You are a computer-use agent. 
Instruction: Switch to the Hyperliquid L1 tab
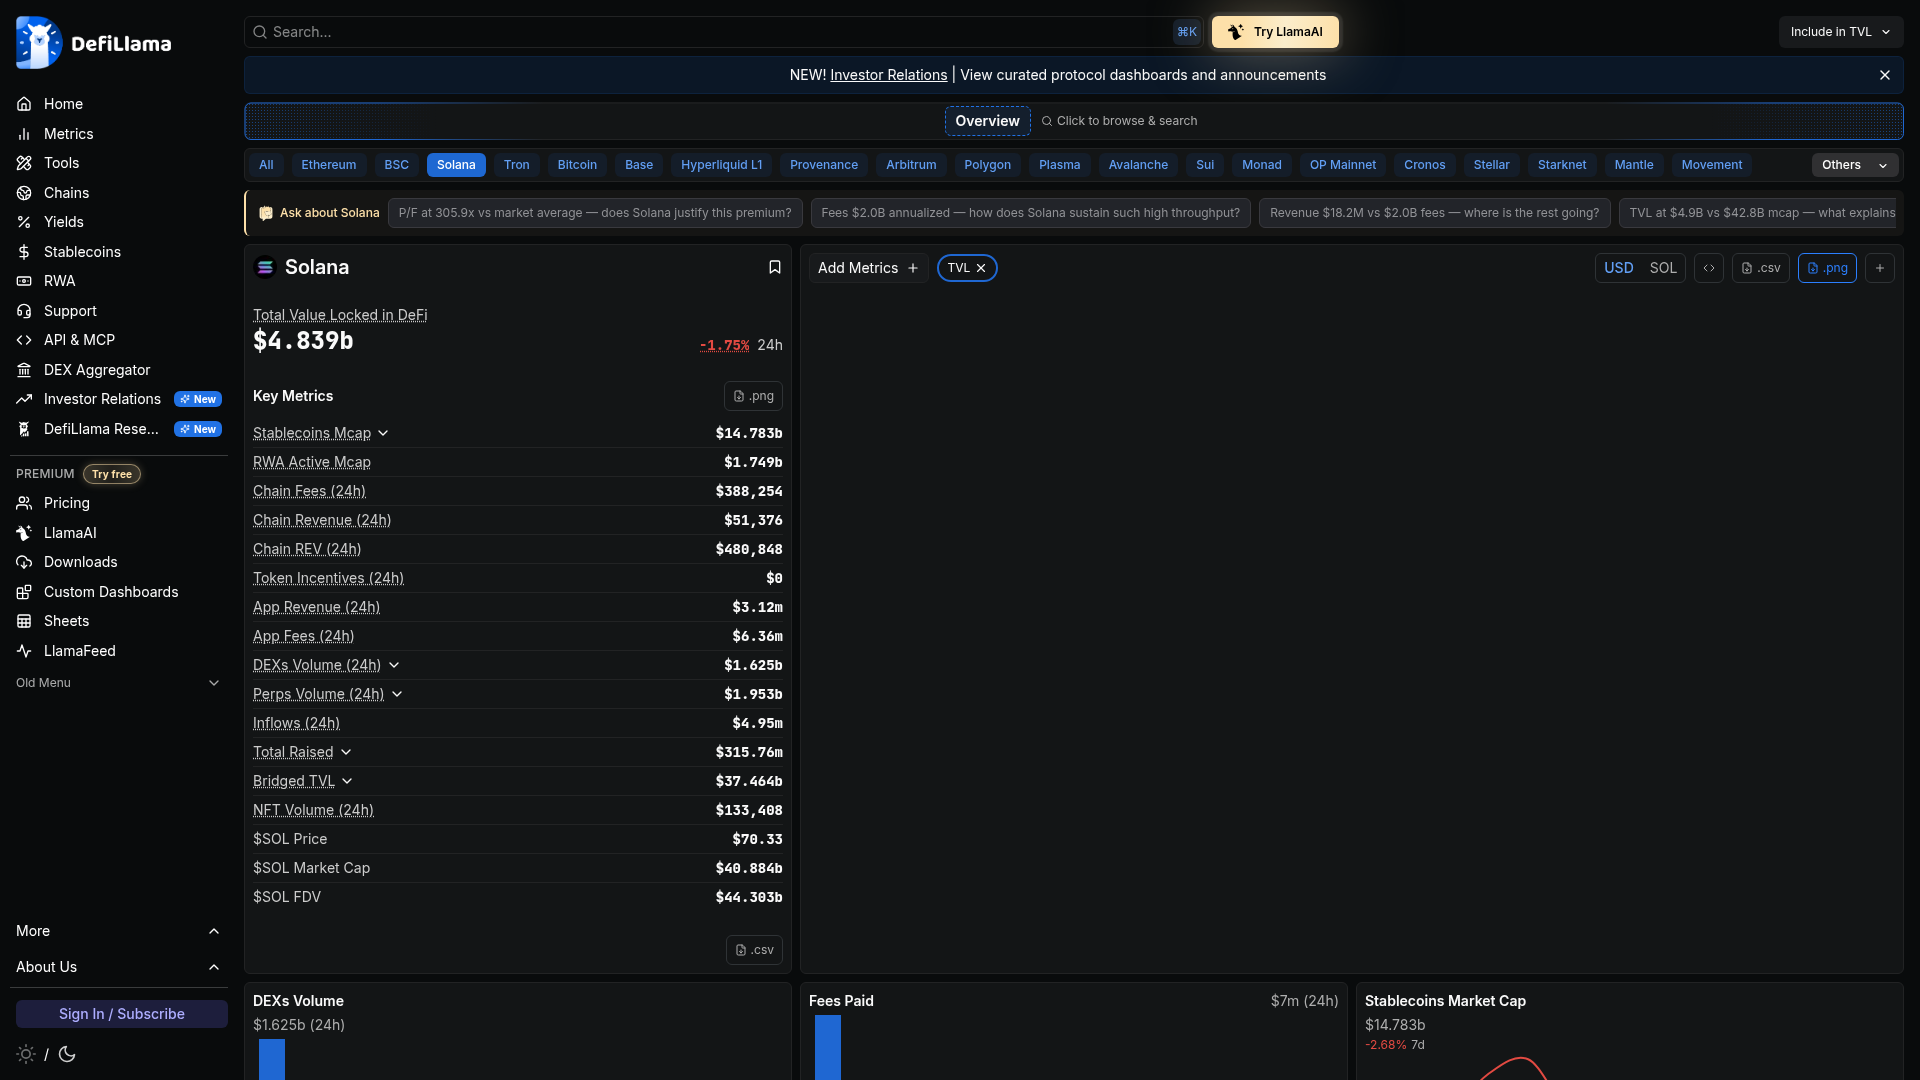click(722, 165)
